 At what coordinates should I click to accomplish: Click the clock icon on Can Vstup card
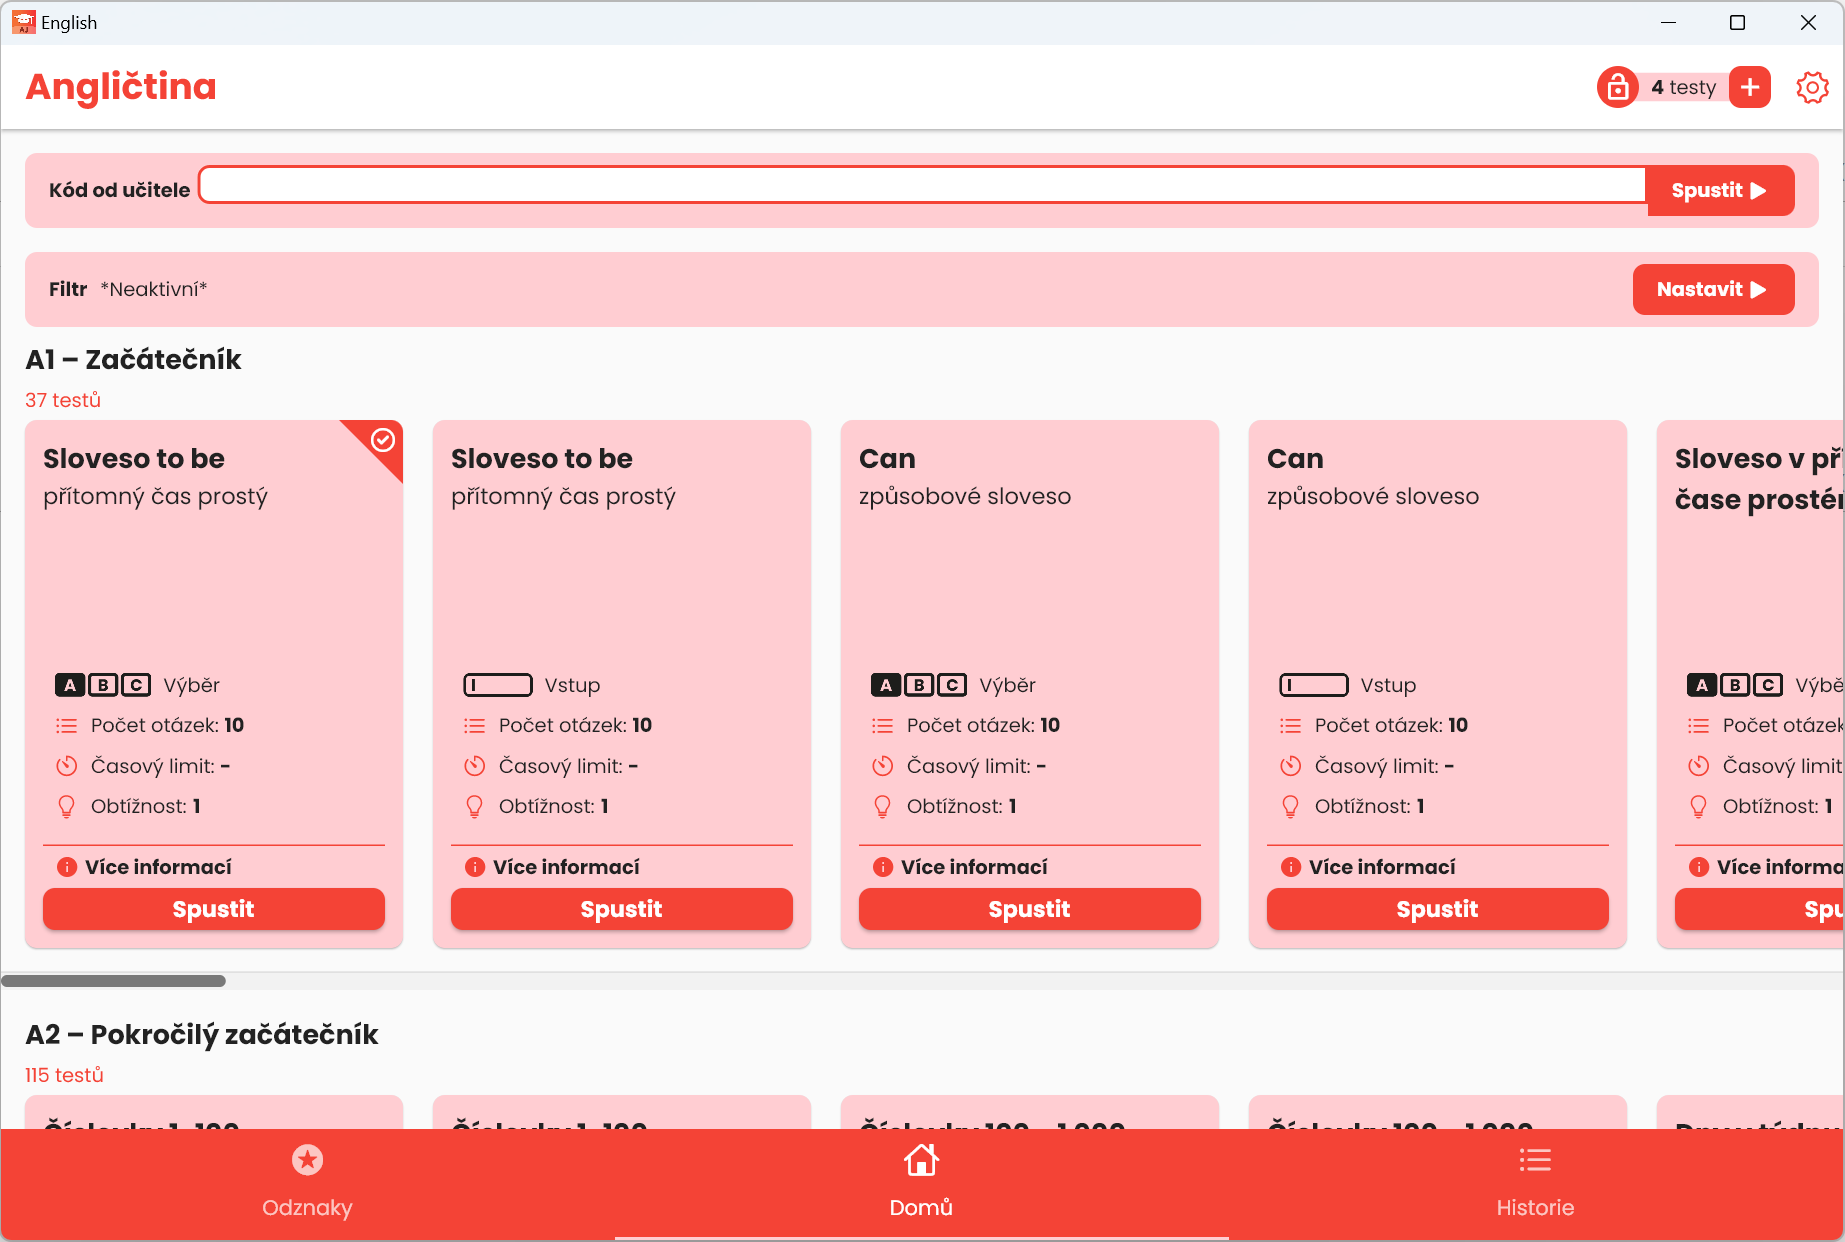pos(1291,766)
